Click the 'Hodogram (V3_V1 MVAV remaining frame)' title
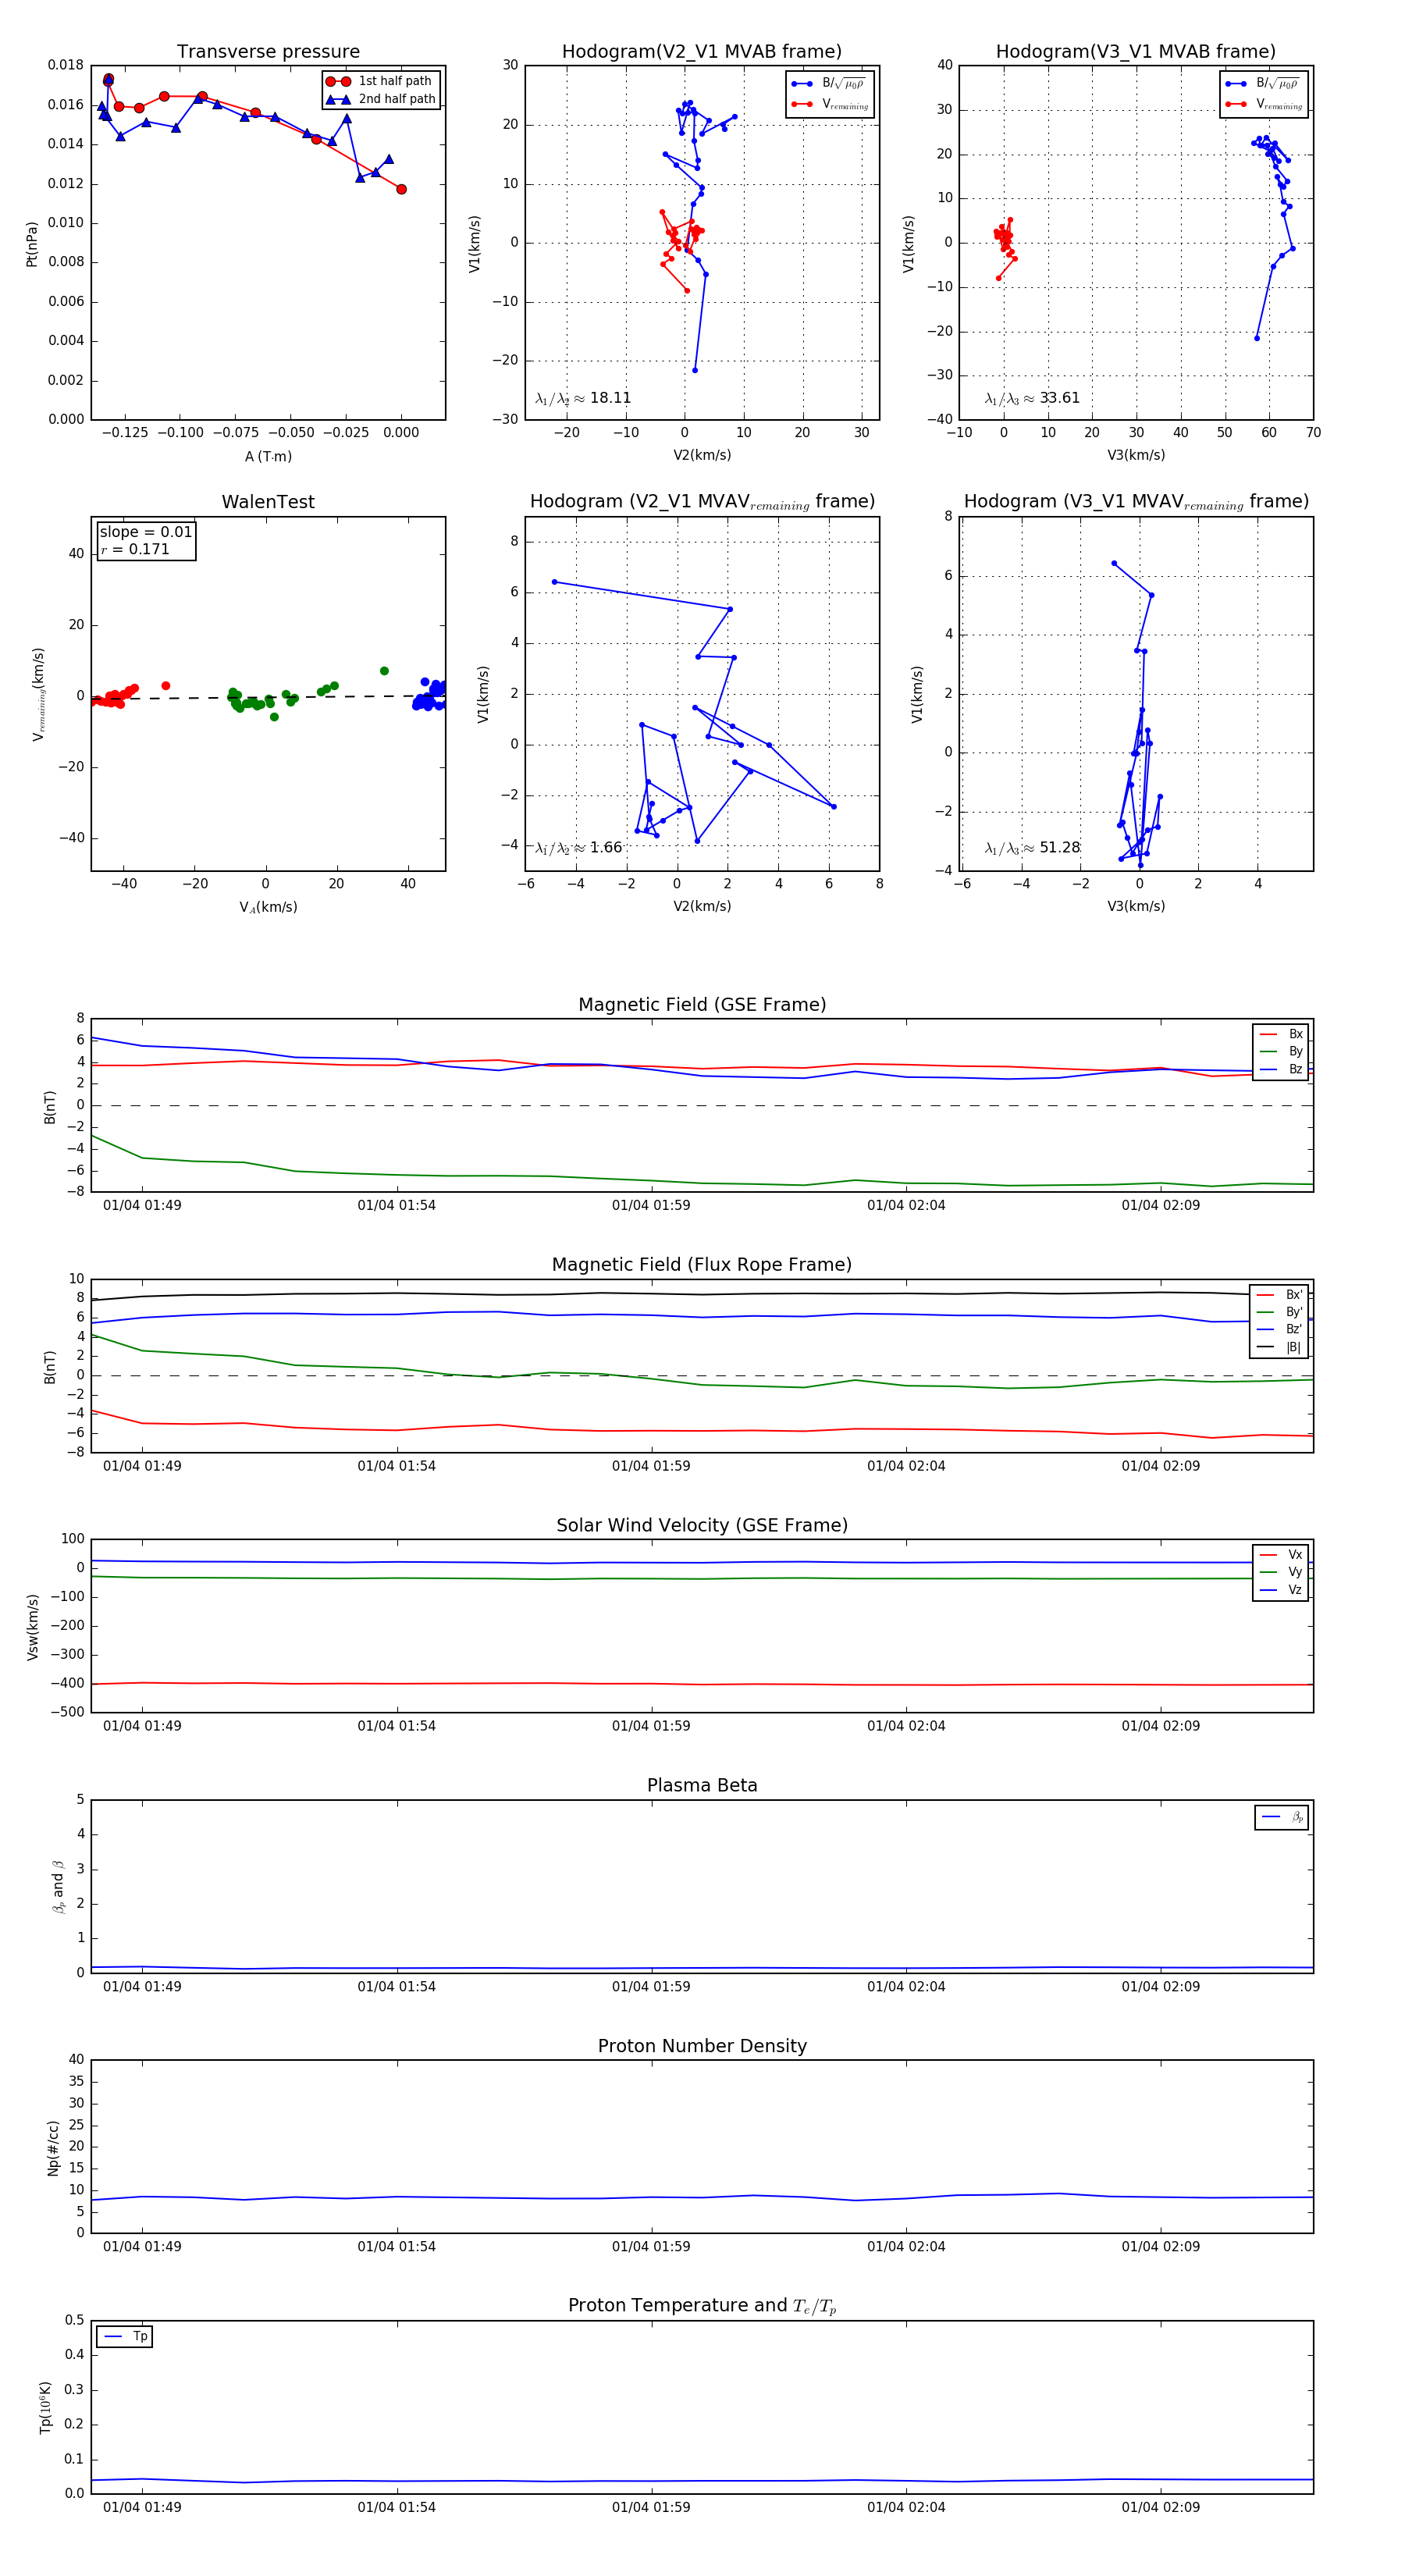This screenshot has height=2576, width=1405. coord(1136,502)
